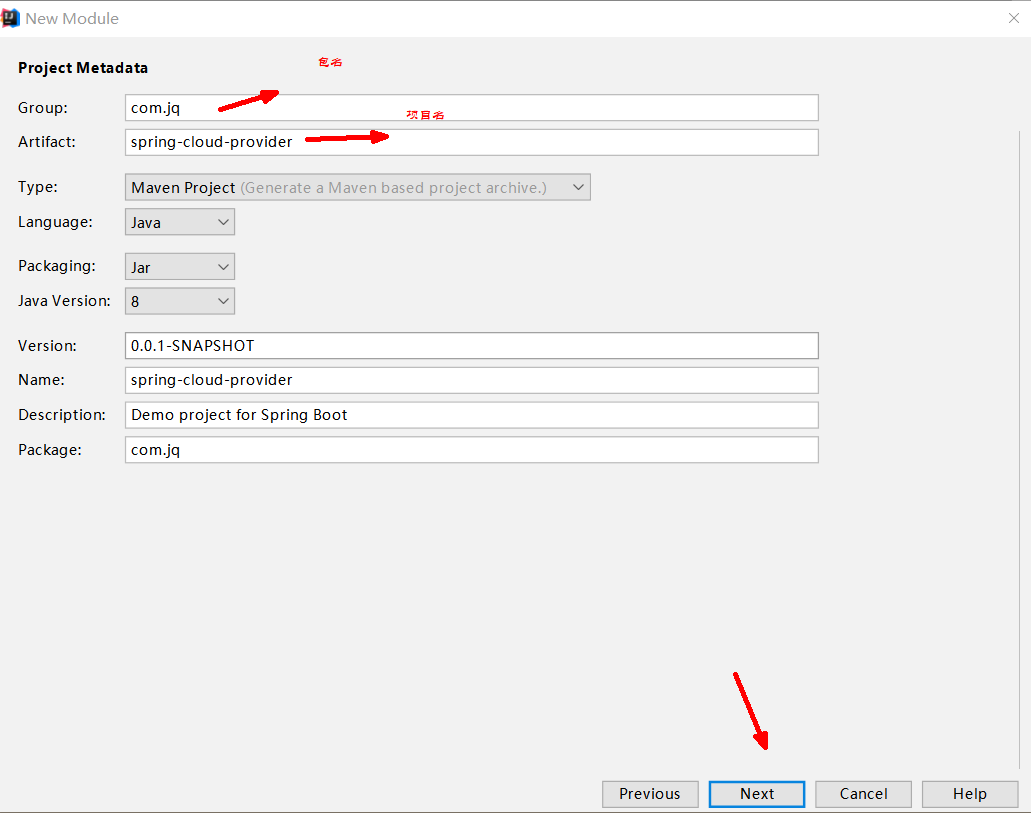This screenshot has height=815, width=1031.
Task: Click the Name: label
Action: point(41,380)
